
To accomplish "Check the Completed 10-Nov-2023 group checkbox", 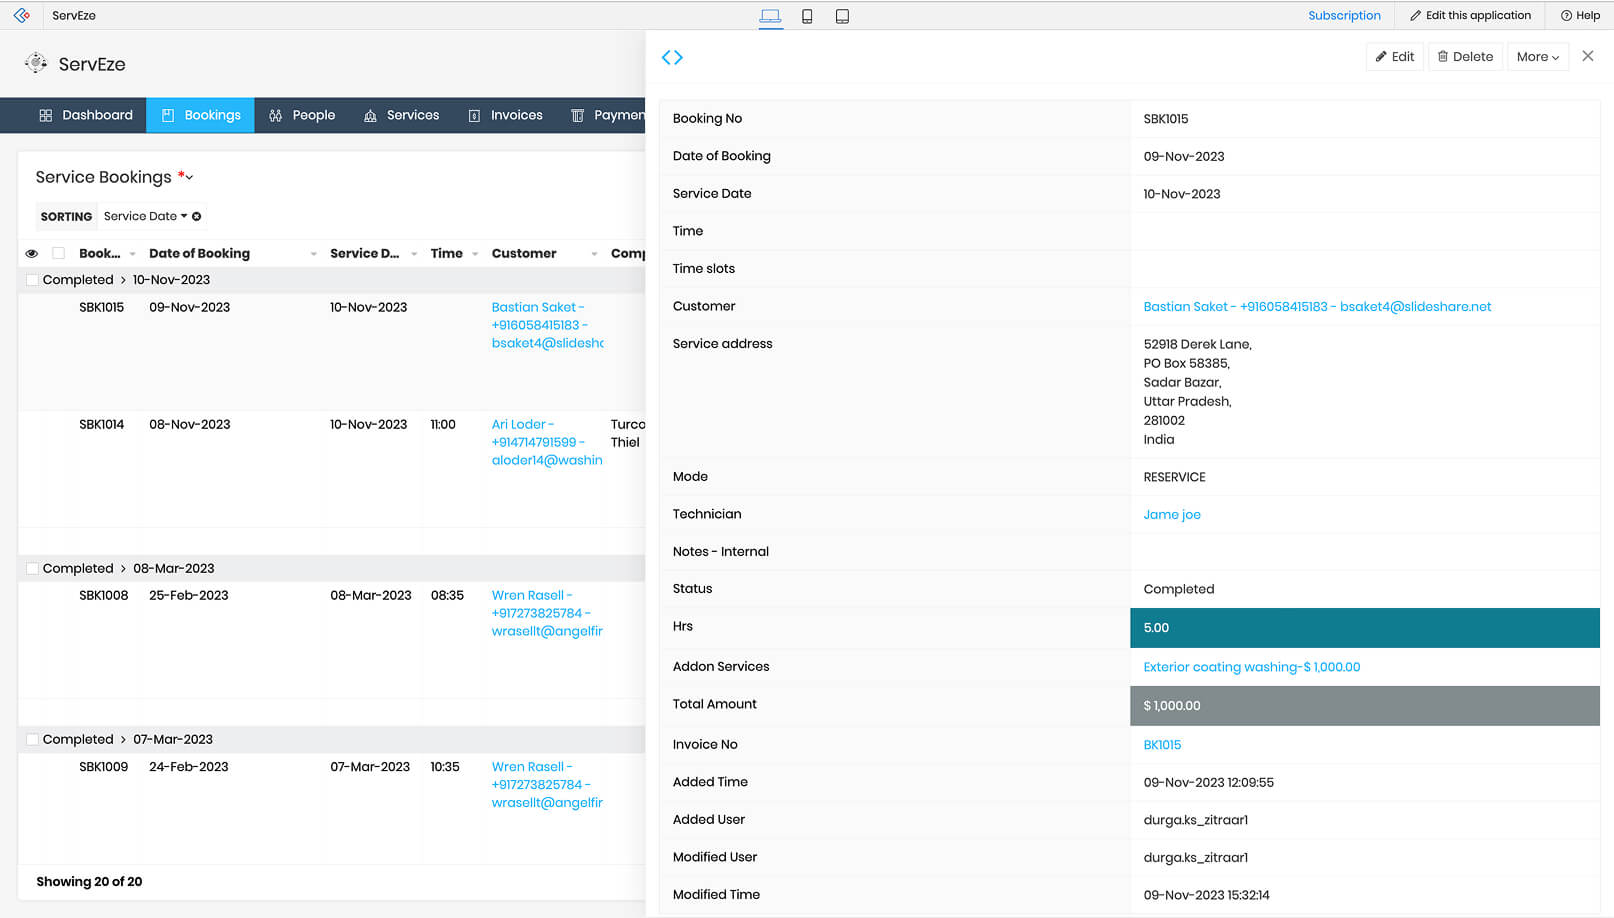I will (x=32, y=280).
